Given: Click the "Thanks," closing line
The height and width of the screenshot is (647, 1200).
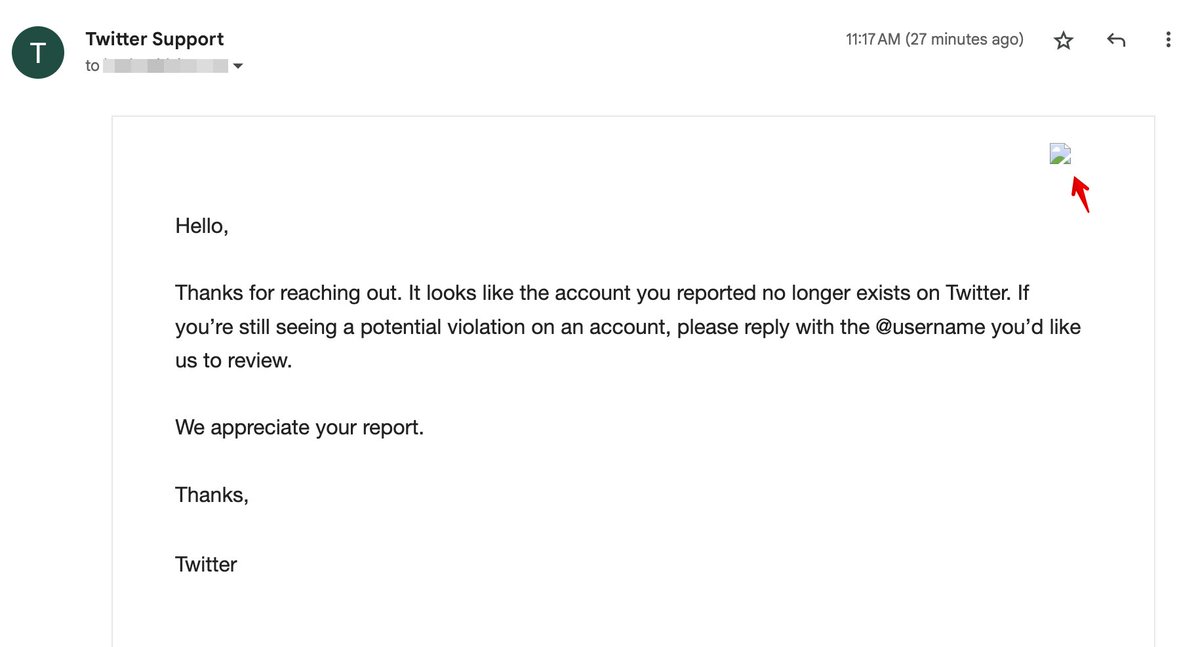Looking at the screenshot, I should click(211, 495).
